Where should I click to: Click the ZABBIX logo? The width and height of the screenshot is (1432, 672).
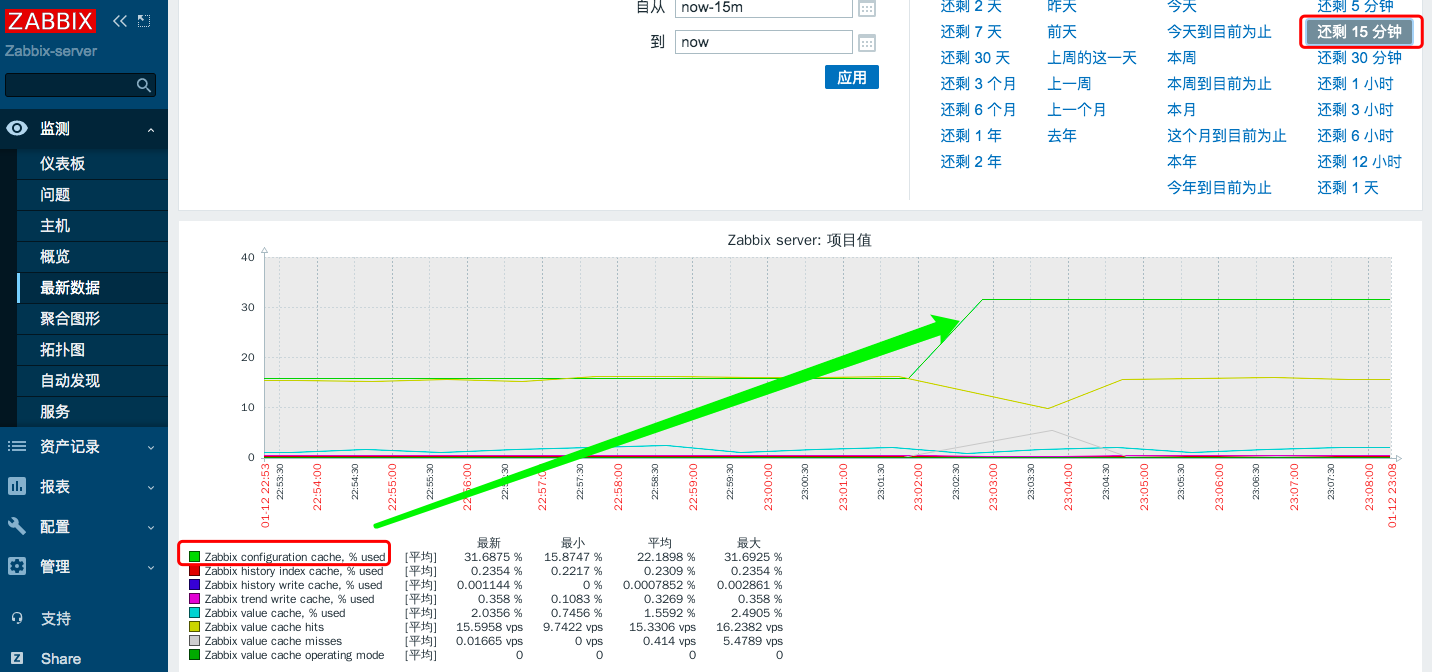(51, 21)
